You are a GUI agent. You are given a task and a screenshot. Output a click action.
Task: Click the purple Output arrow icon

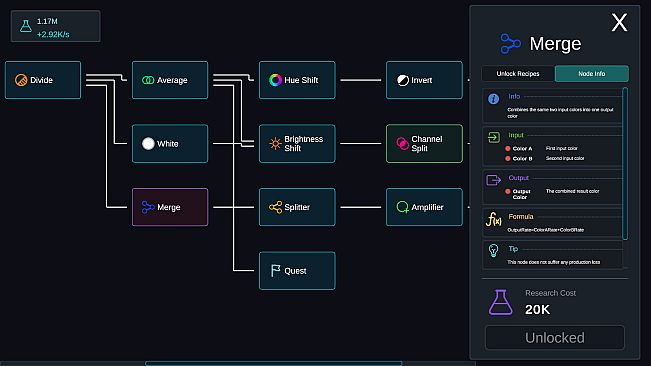click(x=493, y=180)
